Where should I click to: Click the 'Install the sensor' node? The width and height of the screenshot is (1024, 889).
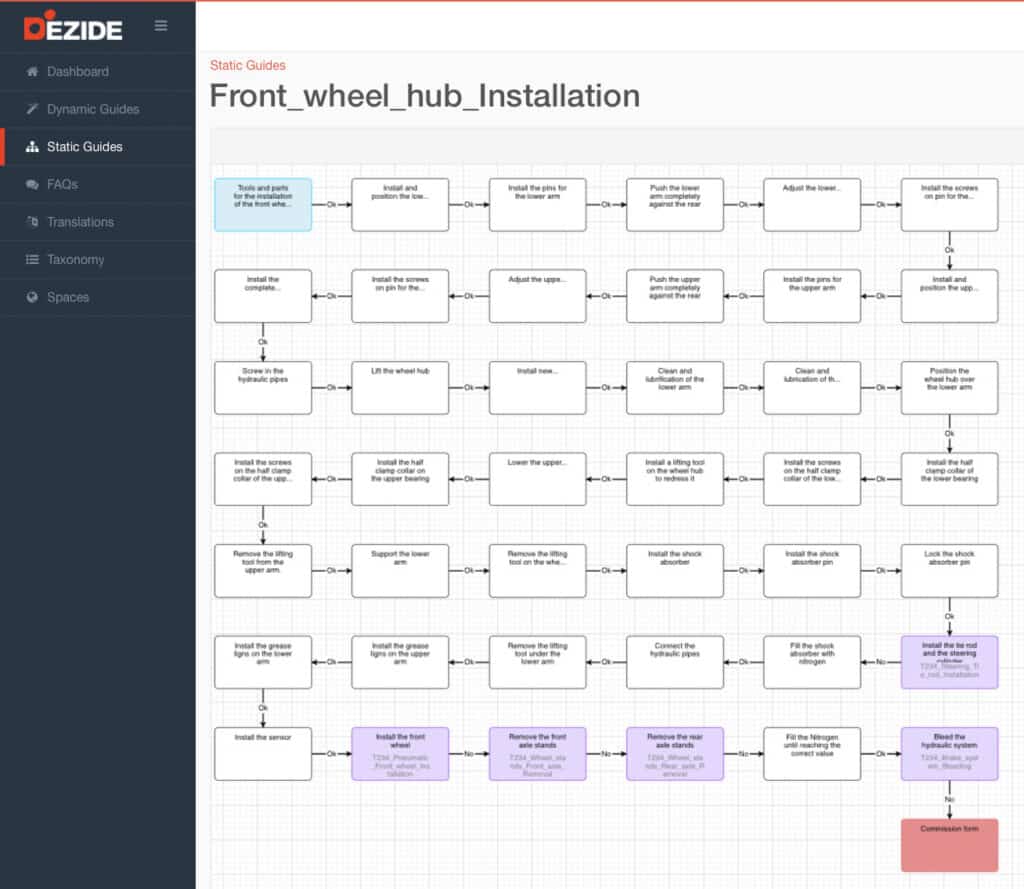click(263, 754)
